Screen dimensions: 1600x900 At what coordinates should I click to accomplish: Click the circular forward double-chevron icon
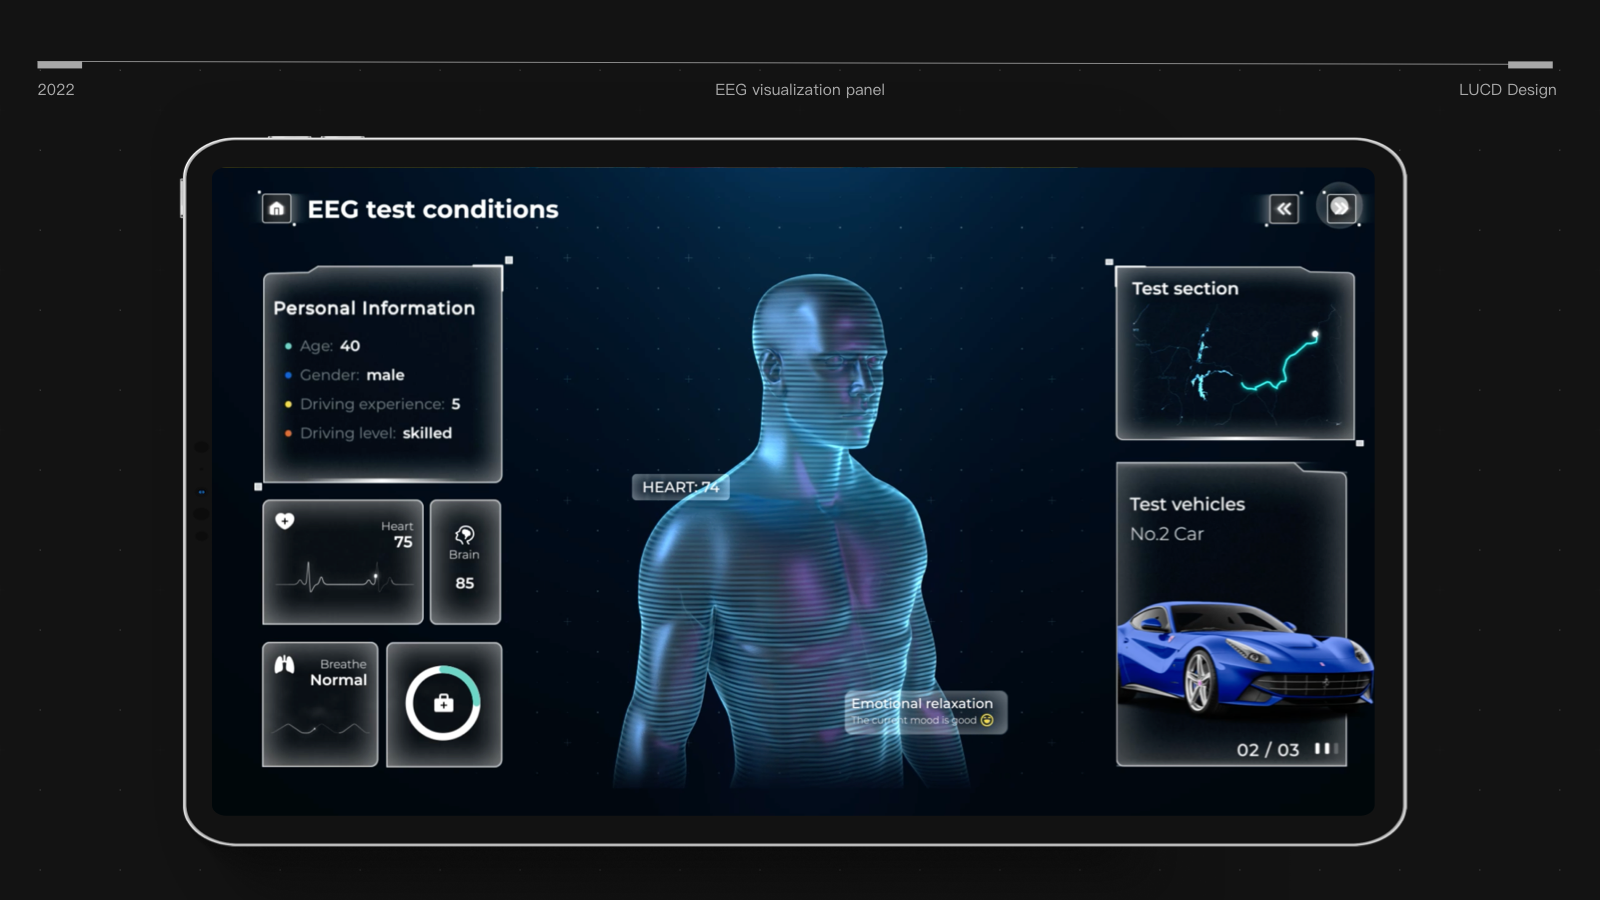(x=1342, y=206)
